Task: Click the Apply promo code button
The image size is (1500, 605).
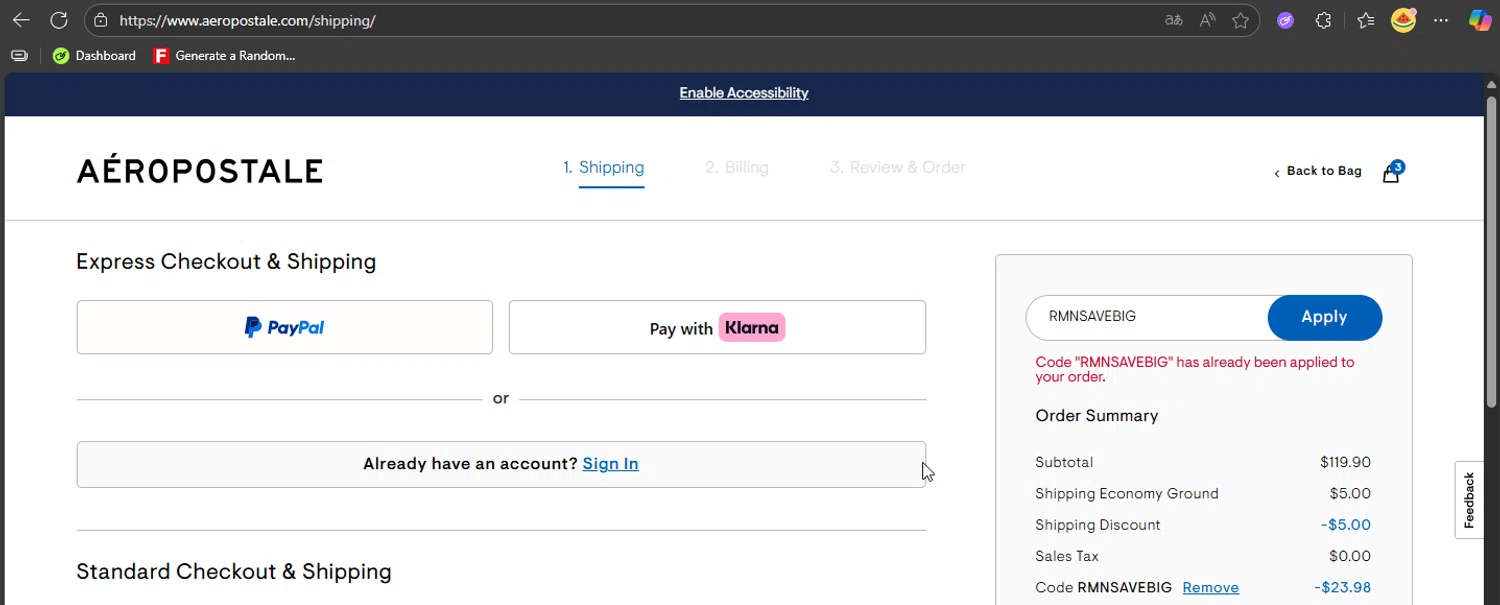Action: (x=1324, y=317)
